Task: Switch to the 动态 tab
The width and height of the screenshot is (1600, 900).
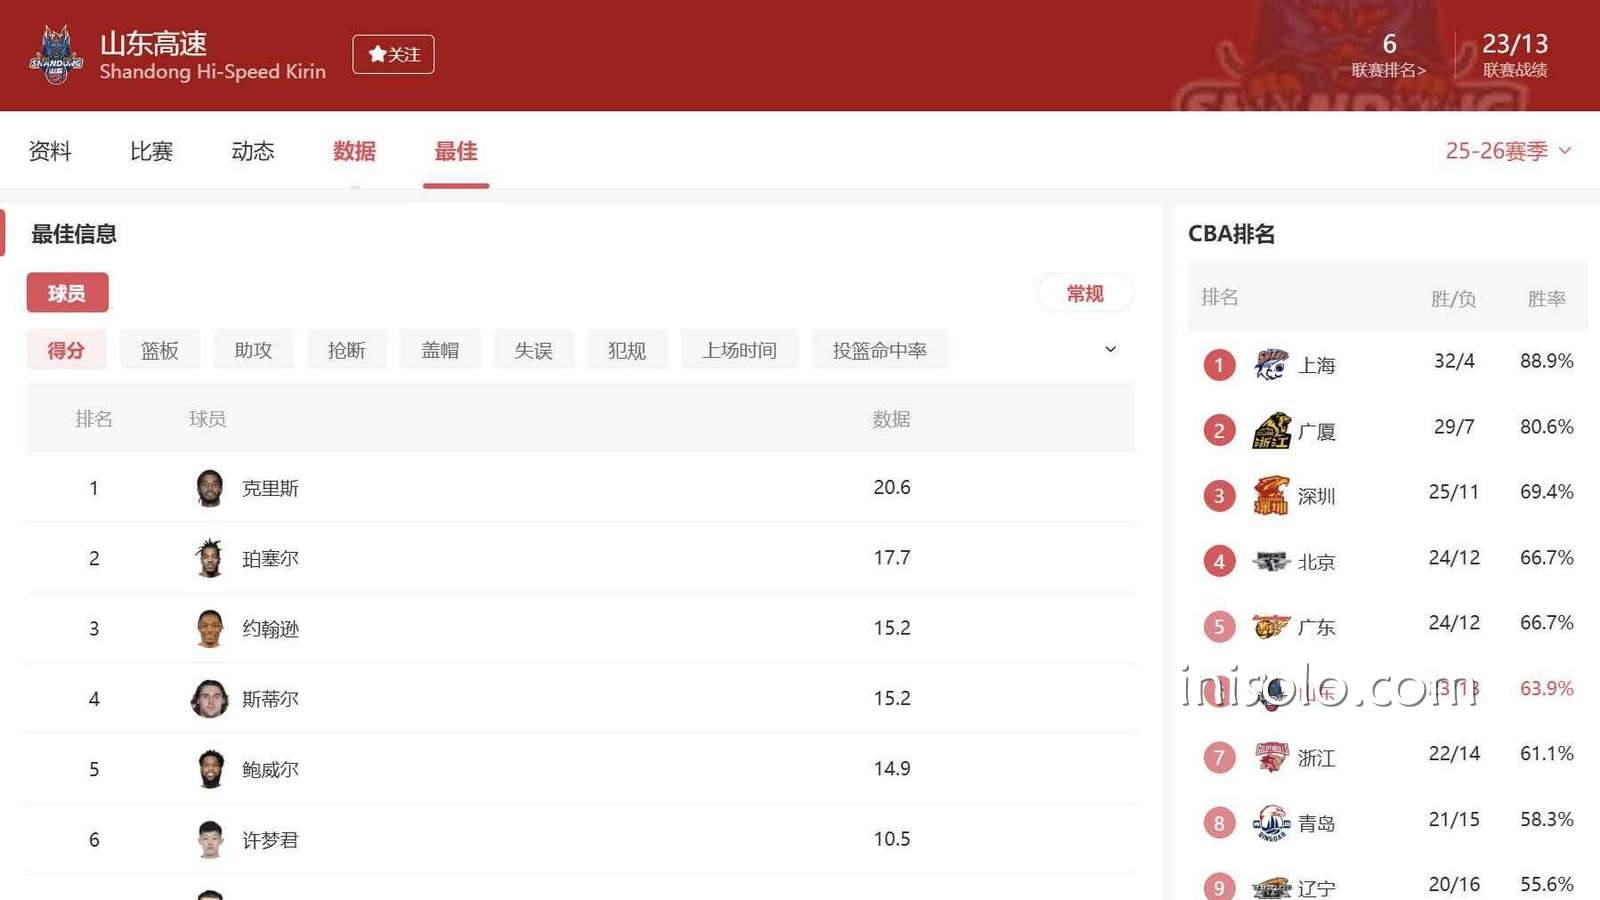Action: (x=253, y=151)
